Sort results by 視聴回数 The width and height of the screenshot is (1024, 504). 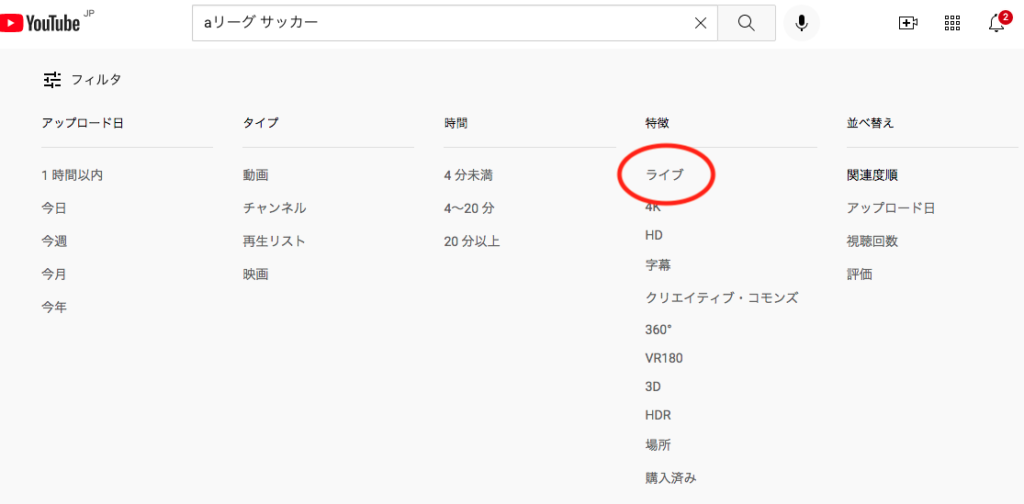click(872, 241)
